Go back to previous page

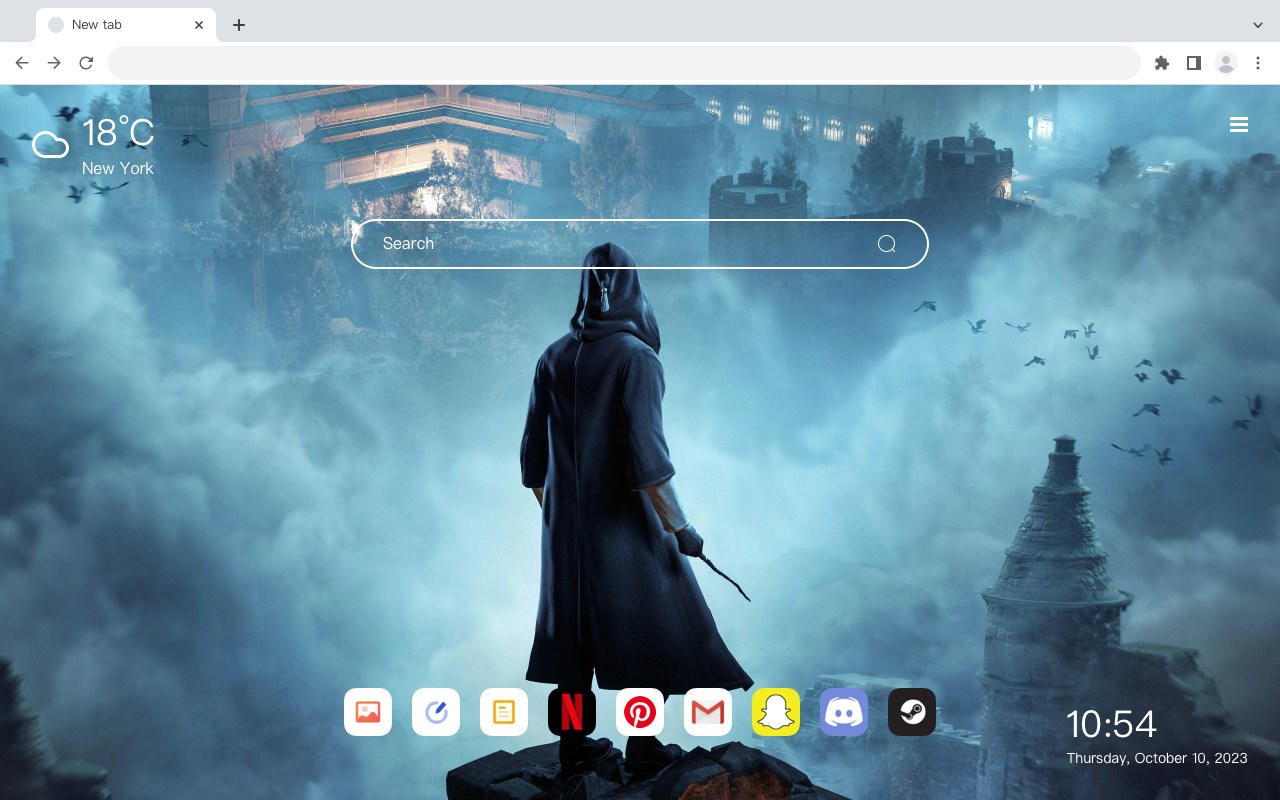[x=22, y=63]
